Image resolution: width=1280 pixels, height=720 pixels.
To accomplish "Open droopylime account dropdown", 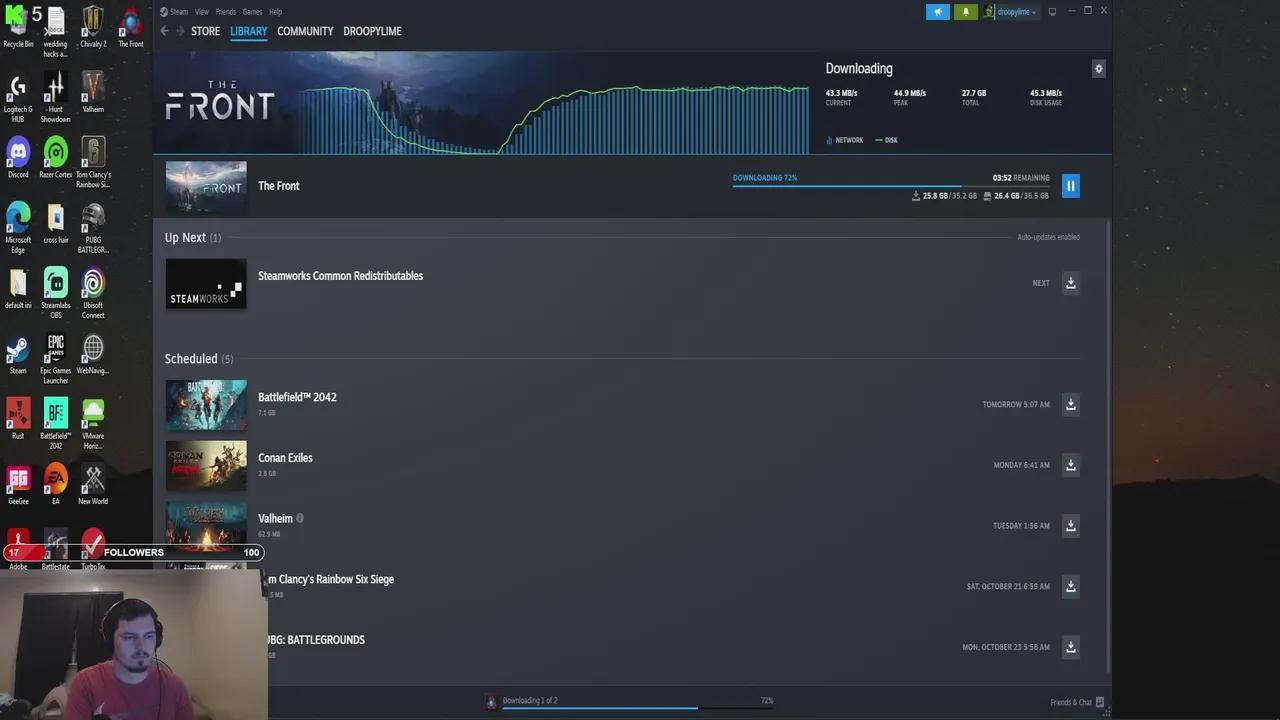I will click(1011, 12).
